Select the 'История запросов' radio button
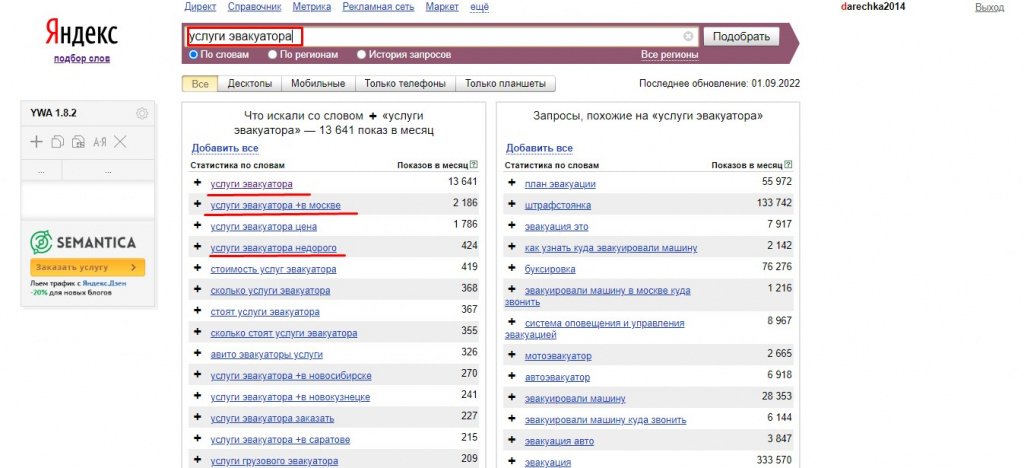The image size is (1024, 468). click(361, 55)
